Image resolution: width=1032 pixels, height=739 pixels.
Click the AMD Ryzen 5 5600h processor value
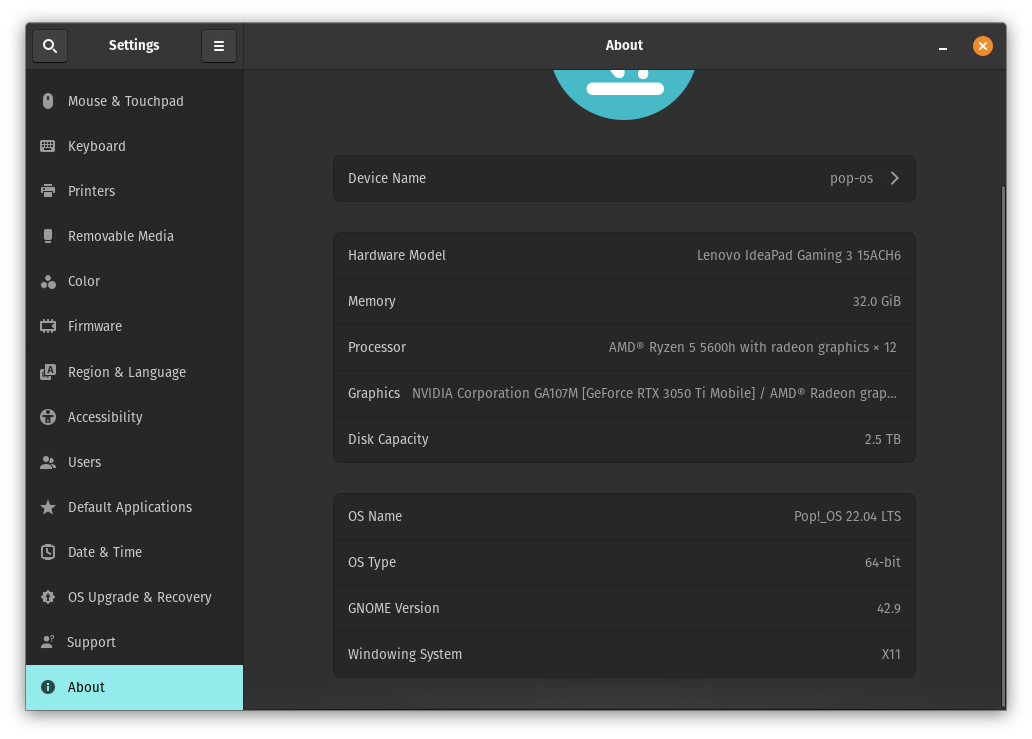click(x=752, y=347)
